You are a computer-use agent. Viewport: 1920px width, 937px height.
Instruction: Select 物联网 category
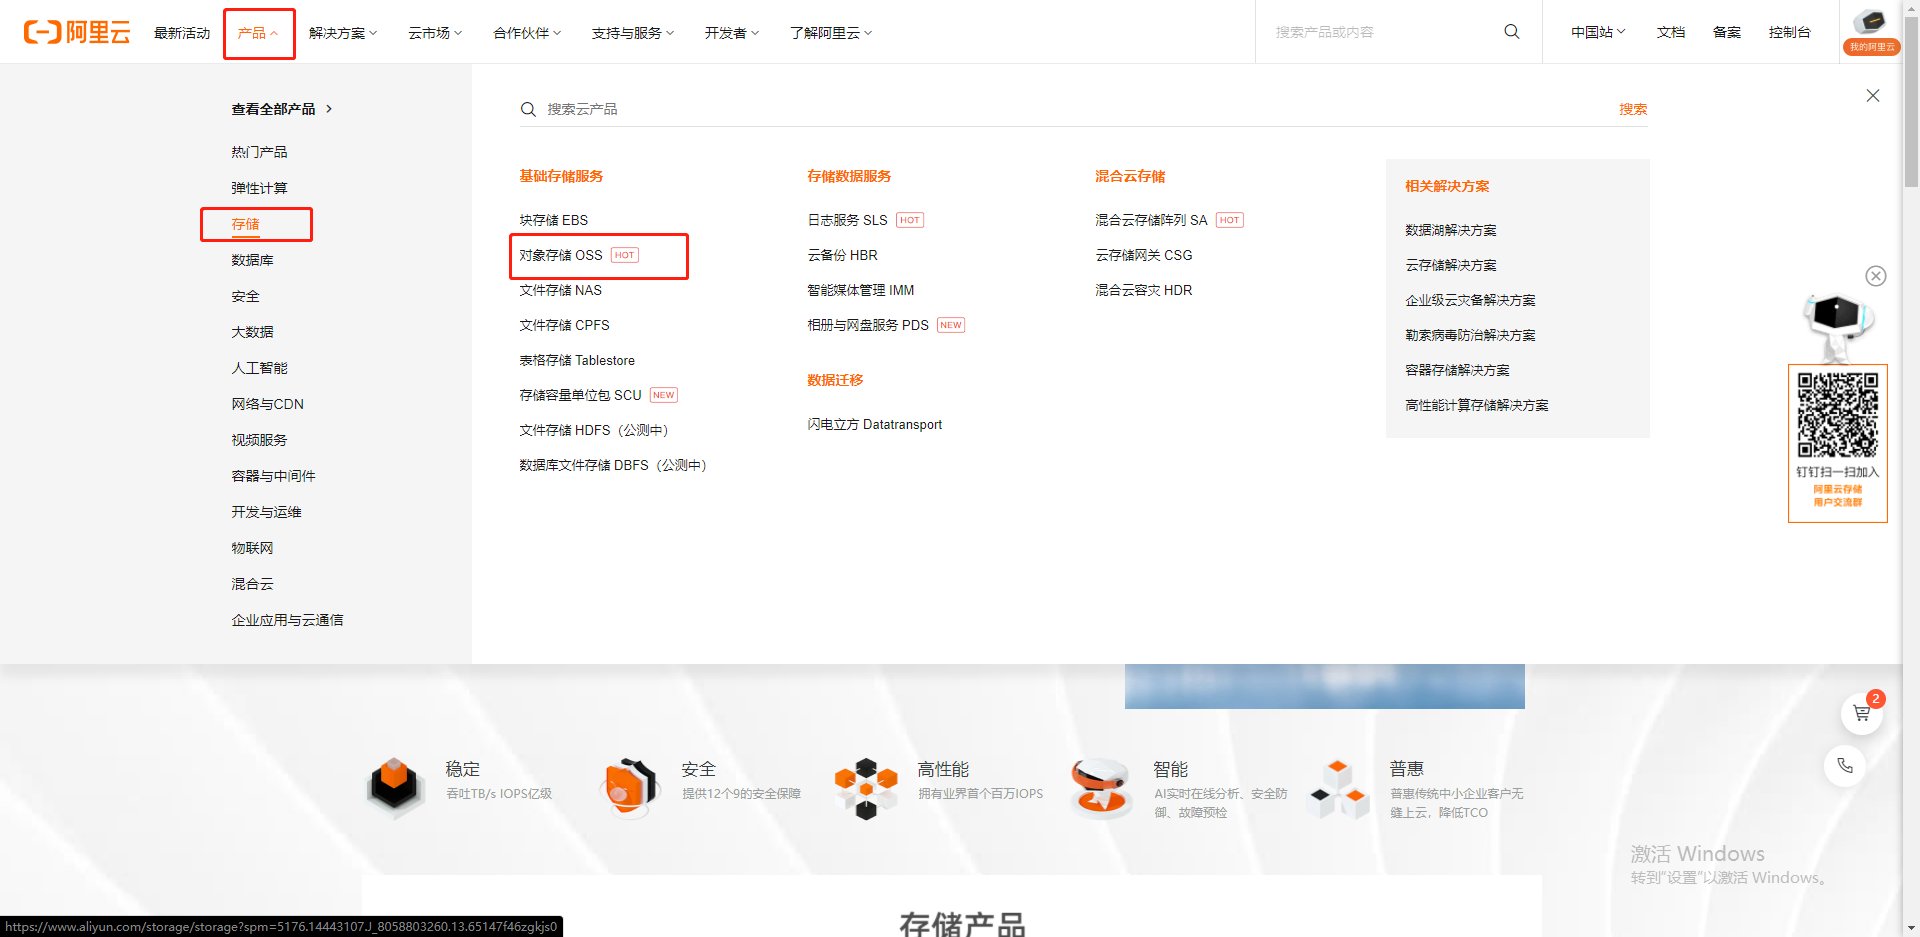(252, 548)
